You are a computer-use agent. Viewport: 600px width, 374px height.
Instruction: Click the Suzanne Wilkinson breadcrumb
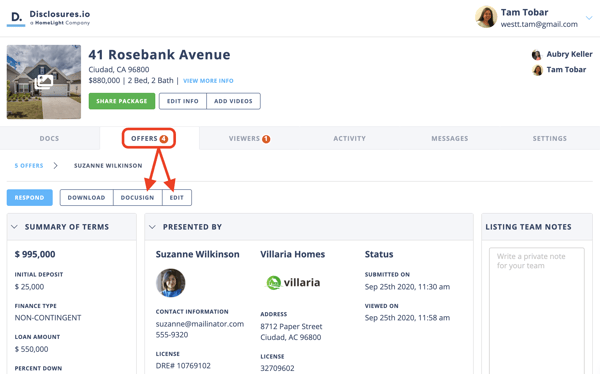click(x=108, y=166)
